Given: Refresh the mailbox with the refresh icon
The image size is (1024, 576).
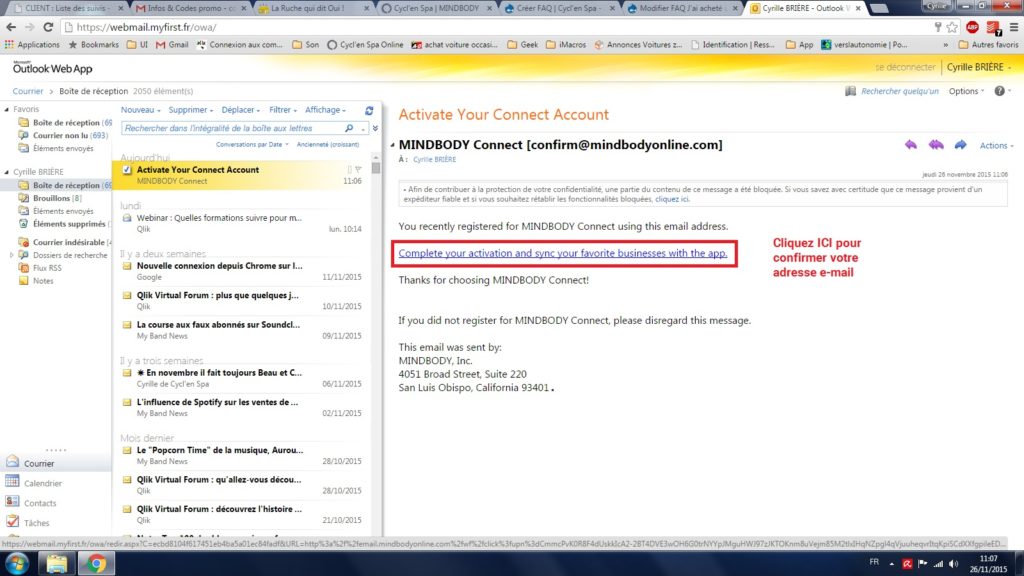Looking at the screenshot, I should tap(369, 110).
